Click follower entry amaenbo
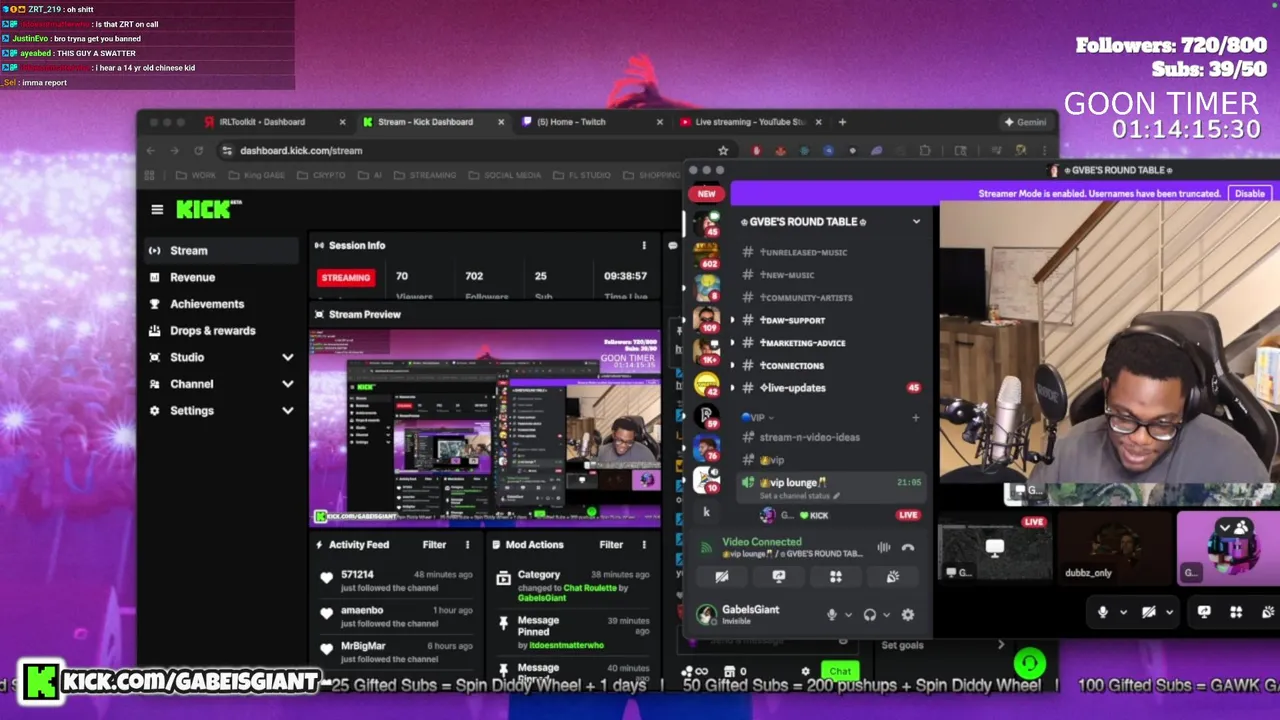The width and height of the screenshot is (1280, 720). click(395, 616)
